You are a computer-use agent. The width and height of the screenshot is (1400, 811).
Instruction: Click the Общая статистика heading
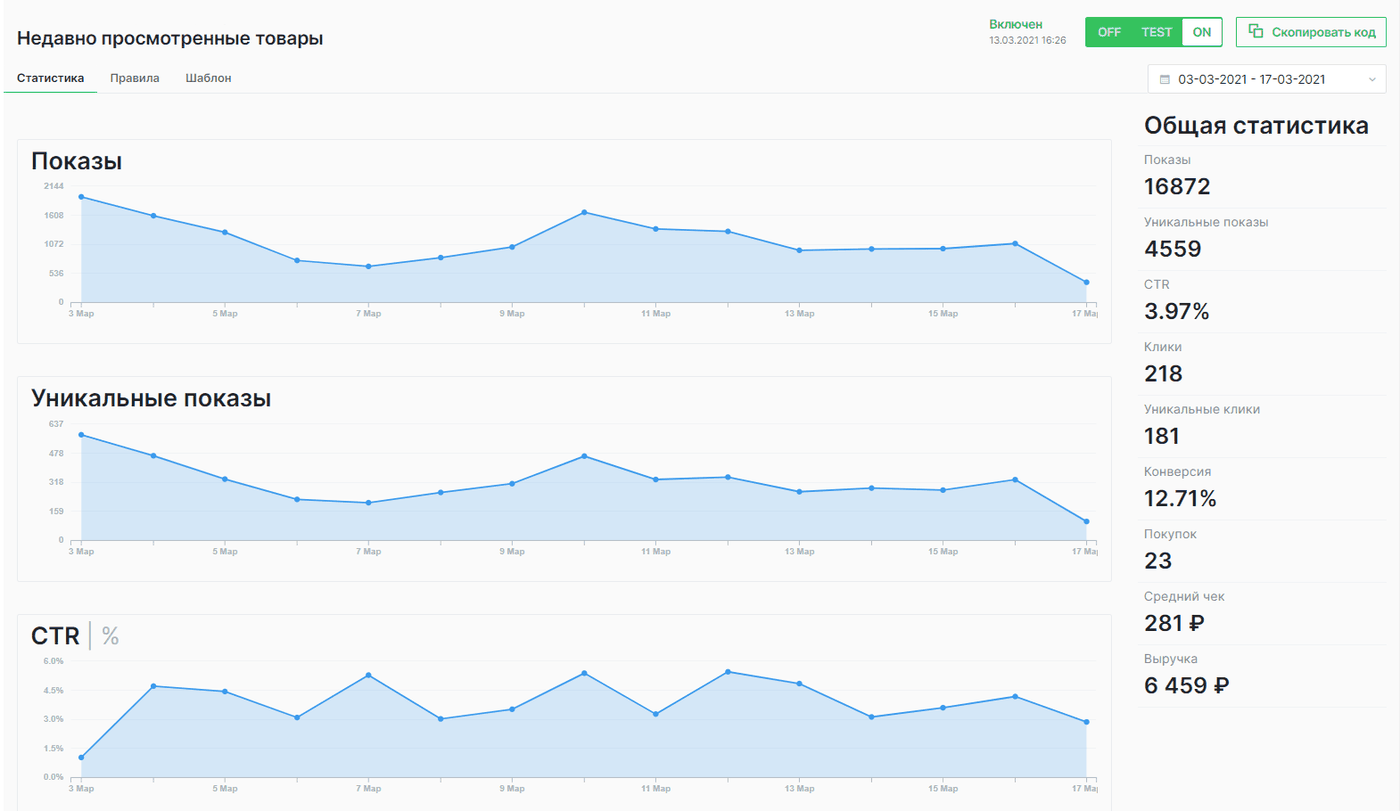1256,126
